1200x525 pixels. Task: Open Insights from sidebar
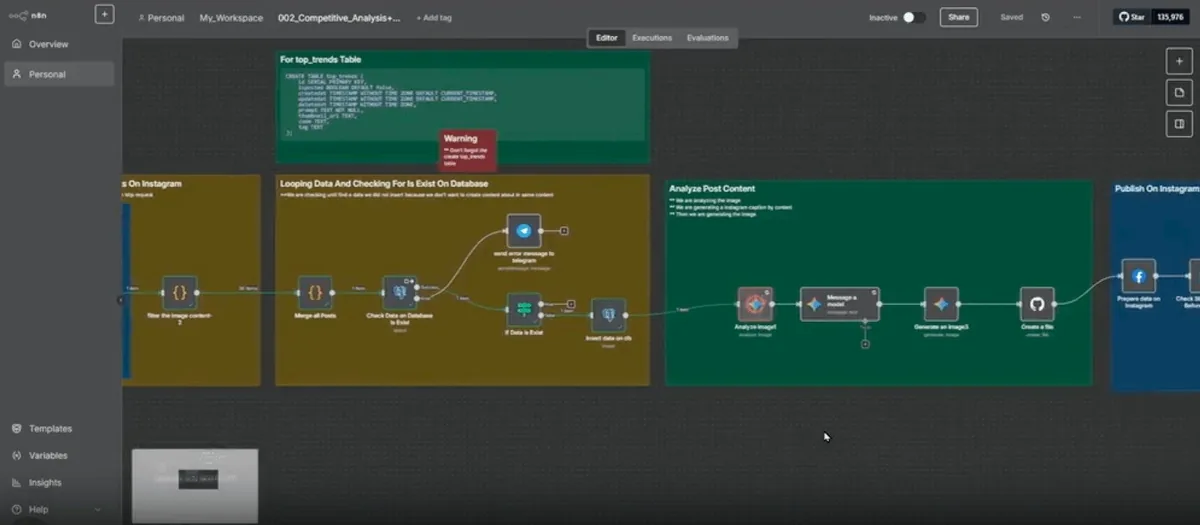pos(57,482)
